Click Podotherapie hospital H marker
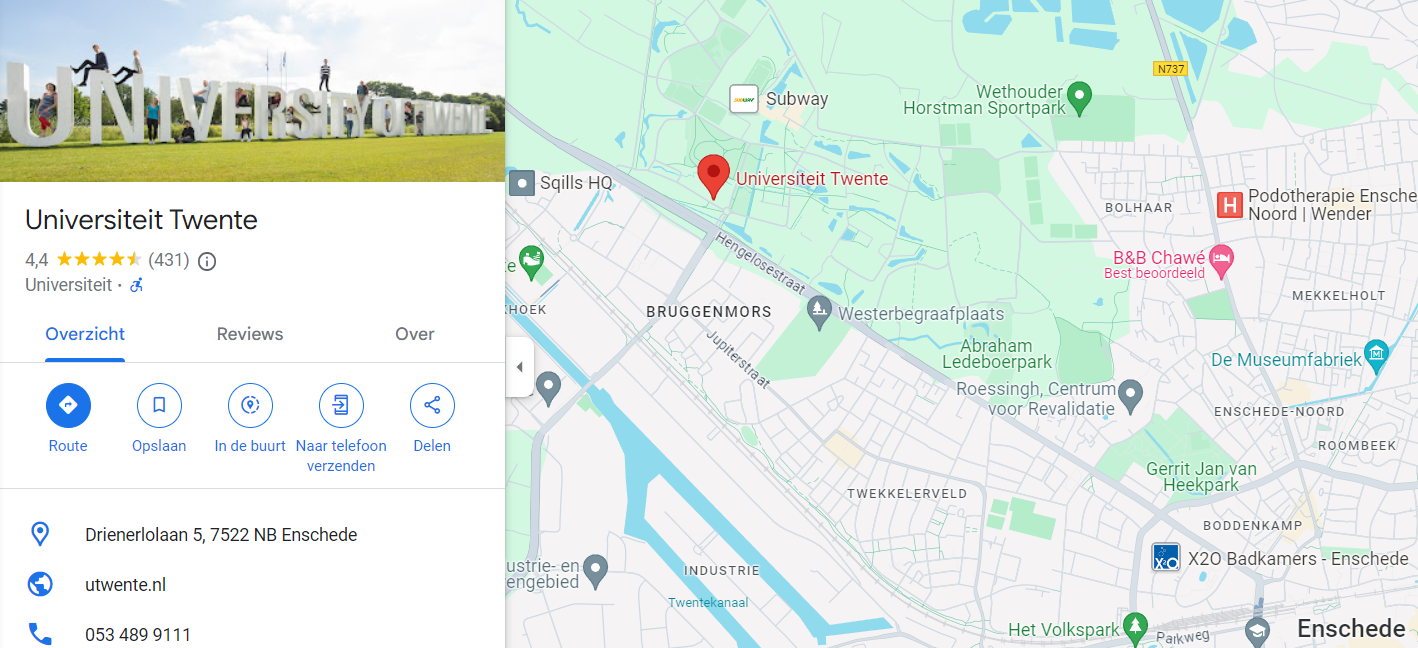The width and height of the screenshot is (1418, 648). (x=1229, y=205)
